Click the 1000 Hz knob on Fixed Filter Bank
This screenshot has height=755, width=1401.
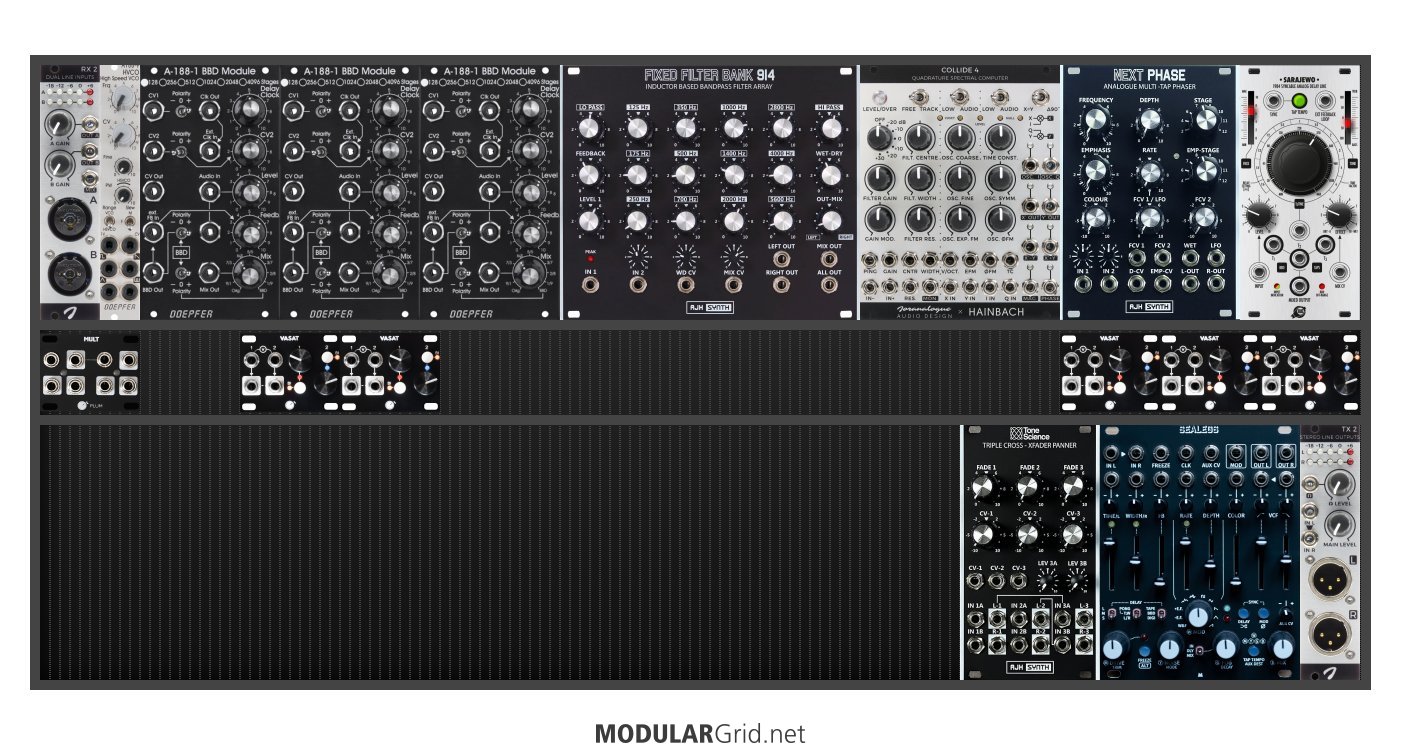[x=733, y=127]
